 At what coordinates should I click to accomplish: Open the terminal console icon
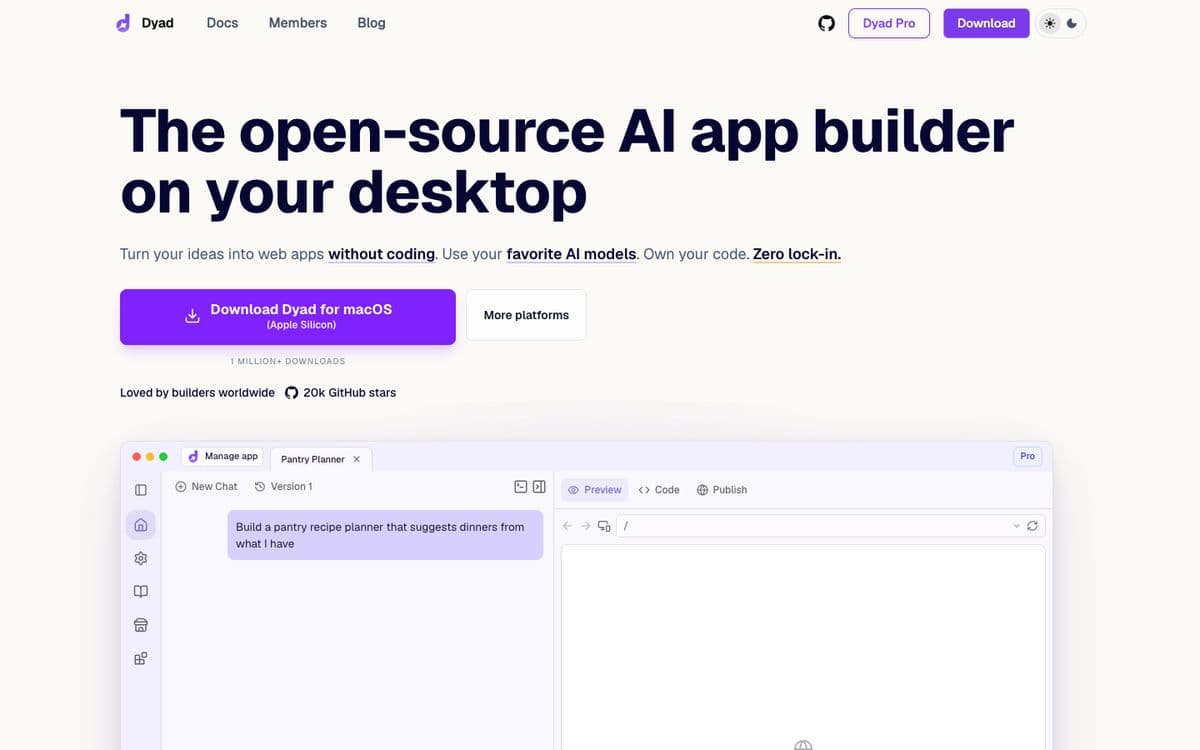coord(520,487)
